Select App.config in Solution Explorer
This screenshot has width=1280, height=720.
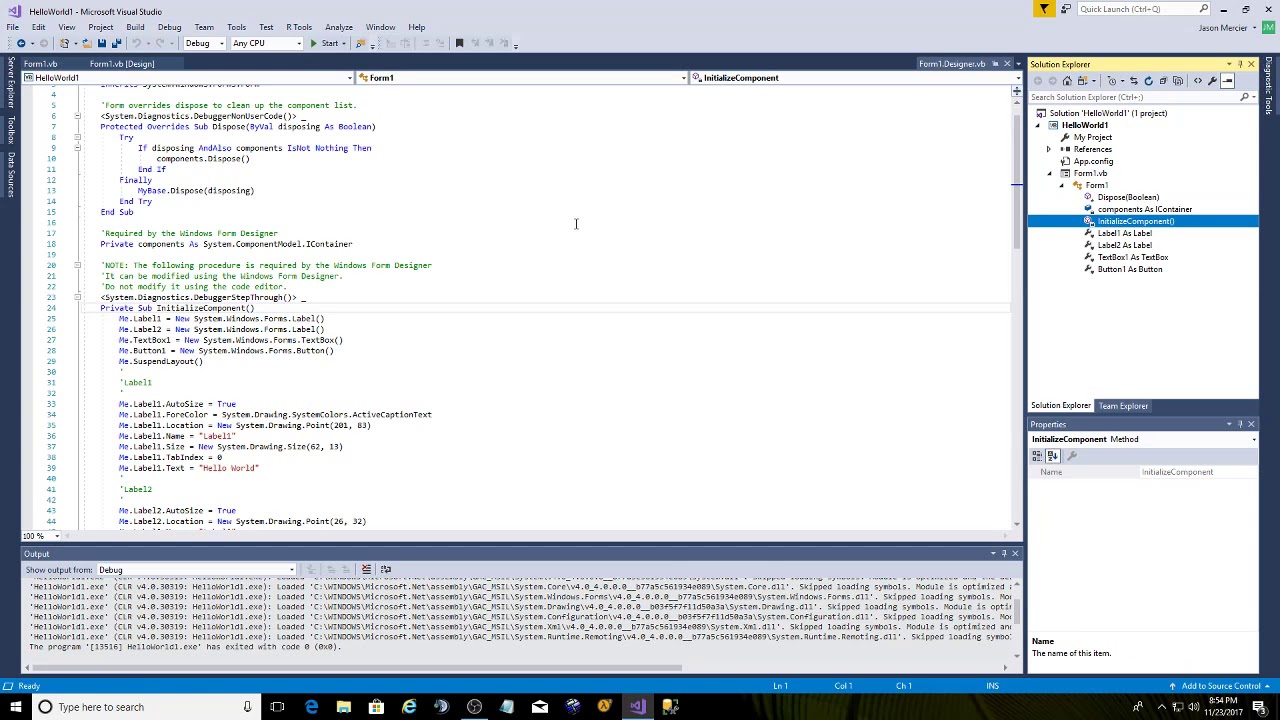pyautogui.click(x=1093, y=161)
